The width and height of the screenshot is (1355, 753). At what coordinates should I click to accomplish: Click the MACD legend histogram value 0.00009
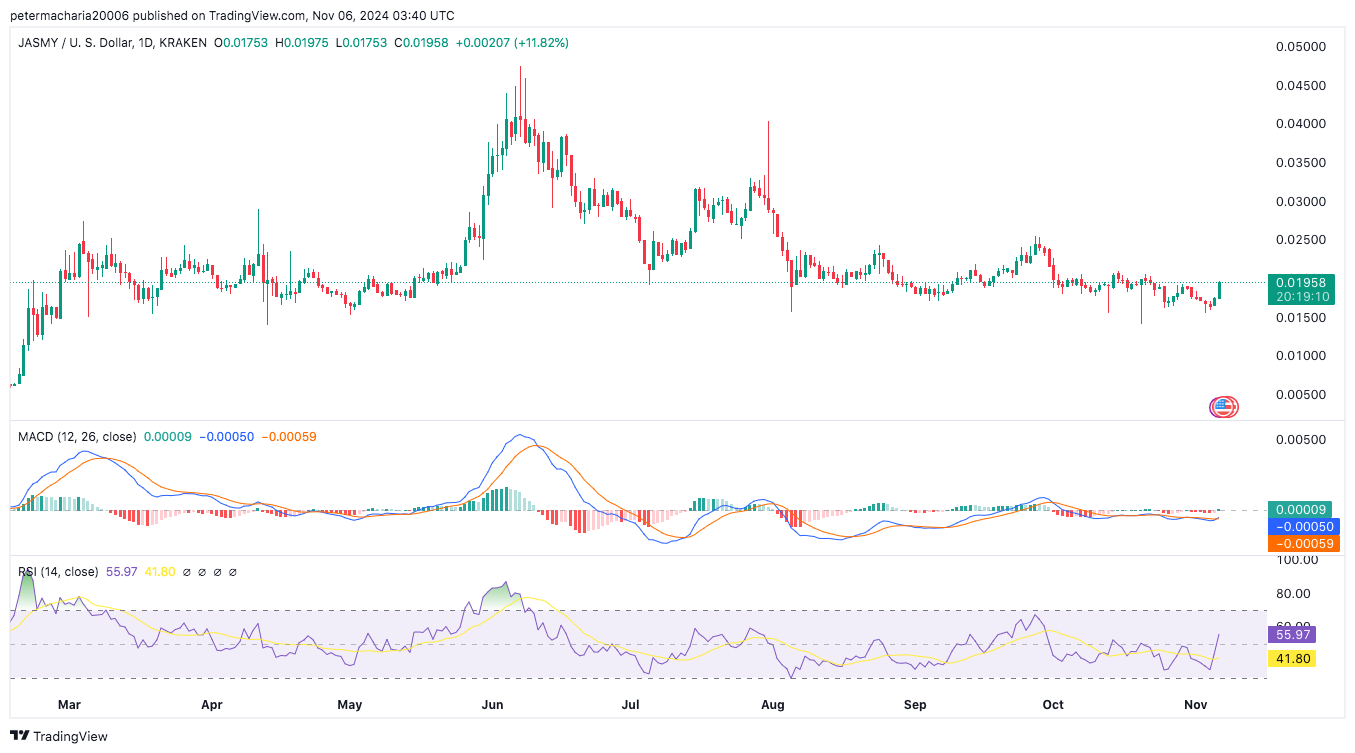(x=168, y=437)
